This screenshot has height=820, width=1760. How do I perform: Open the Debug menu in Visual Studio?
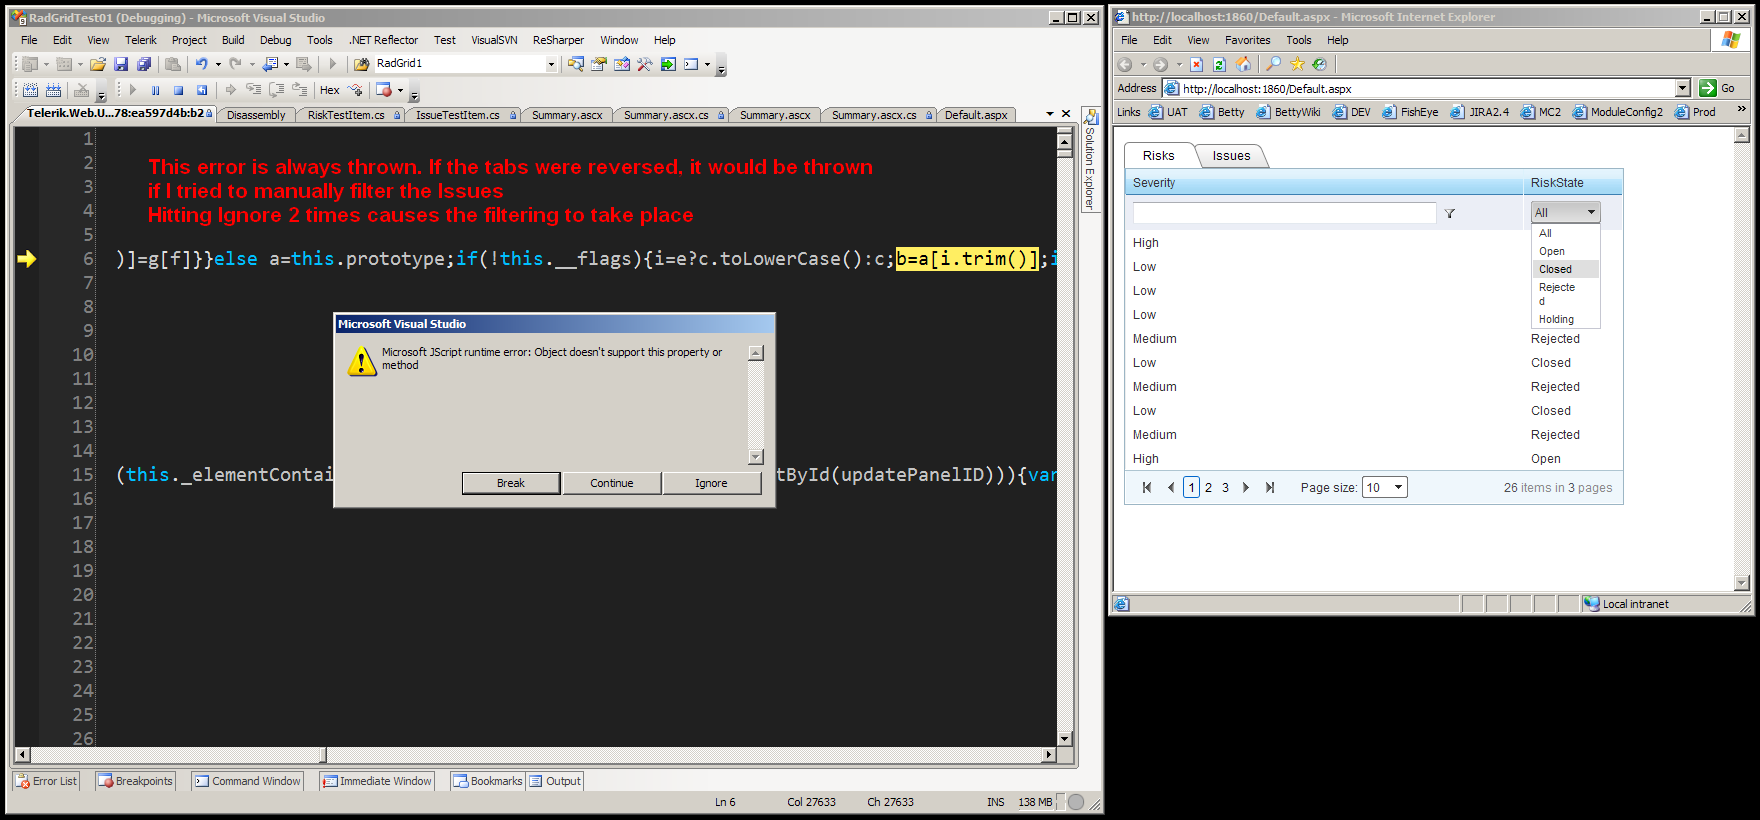click(x=275, y=40)
